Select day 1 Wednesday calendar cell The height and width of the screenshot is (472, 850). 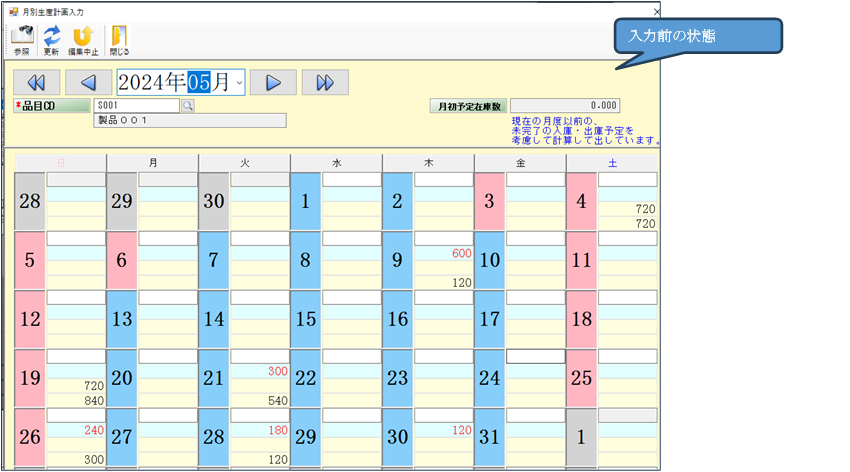click(306, 201)
